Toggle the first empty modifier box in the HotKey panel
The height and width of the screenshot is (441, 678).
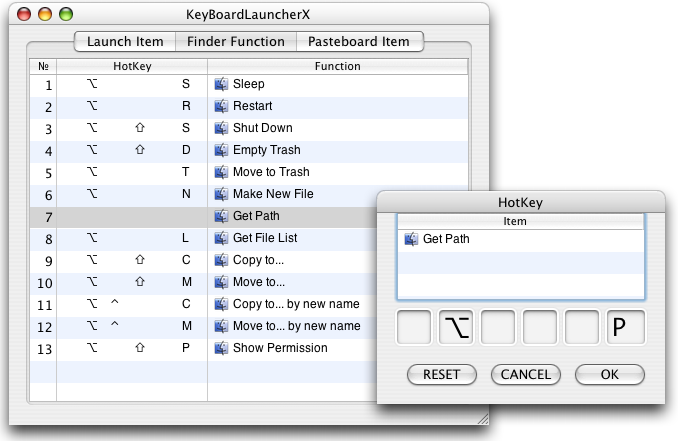click(414, 327)
